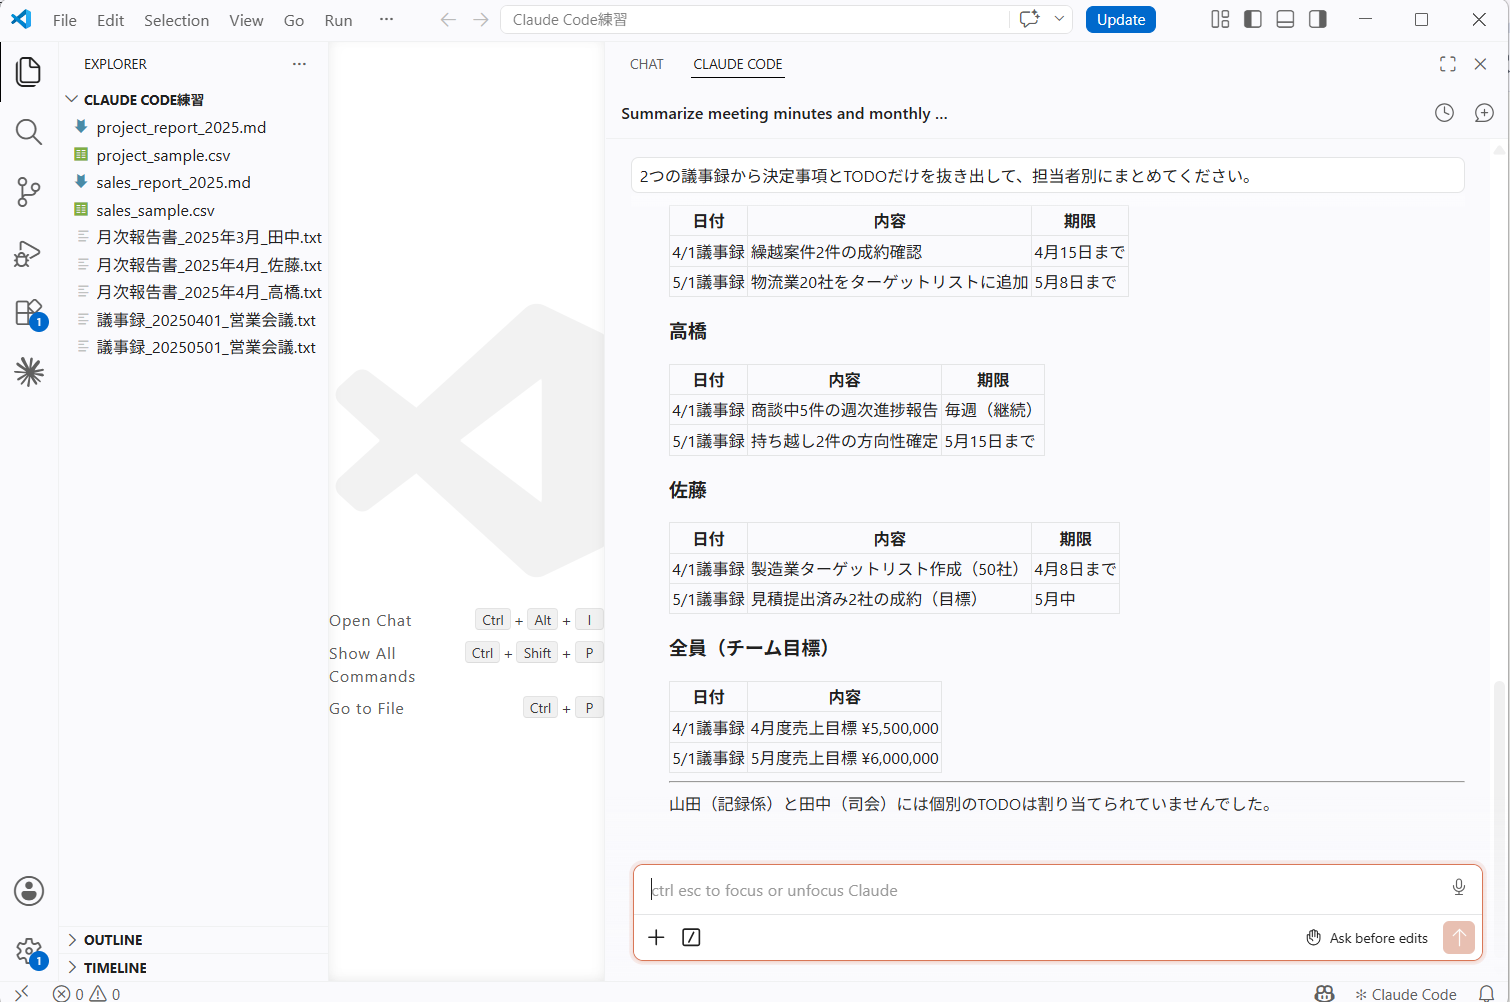Click Claude Code in the status bar
Screen dimensions: 1510x1002
tap(1405, 993)
